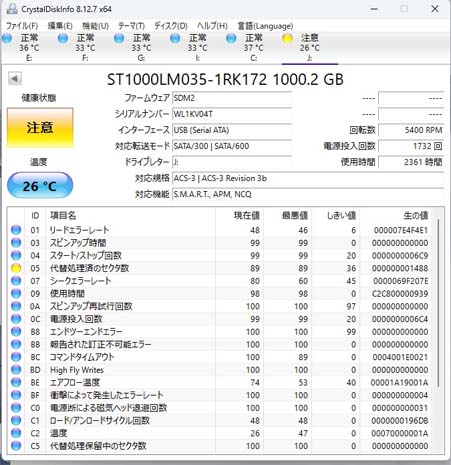Open the 言語(Language) menu
Image resolution: width=451 pixels, height=465 pixels.
[x=265, y=26]
